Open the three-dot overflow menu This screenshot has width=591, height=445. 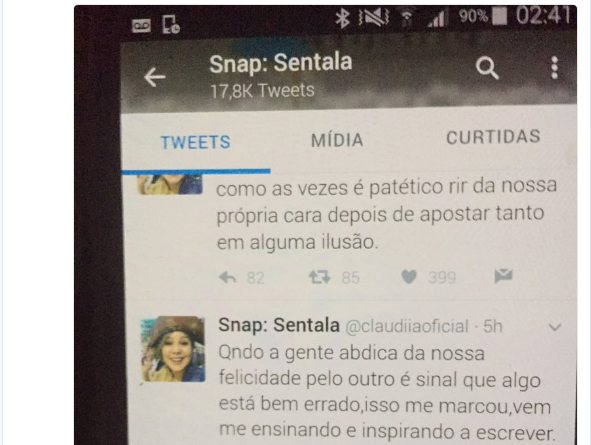pos(554,68)
